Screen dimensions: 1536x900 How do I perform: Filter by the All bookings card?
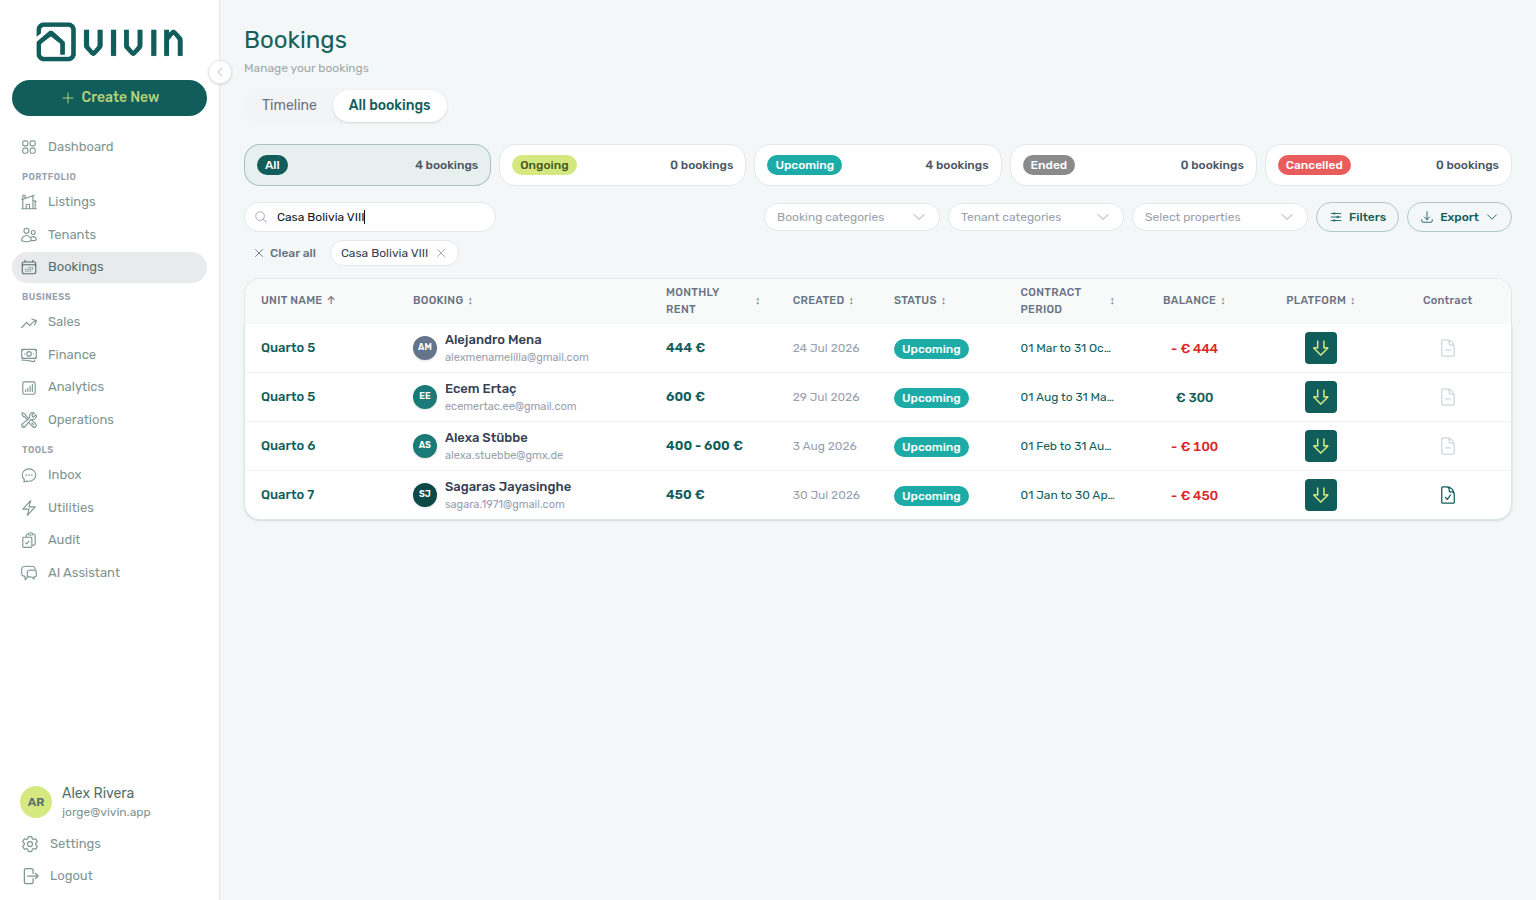pos(367,165)
